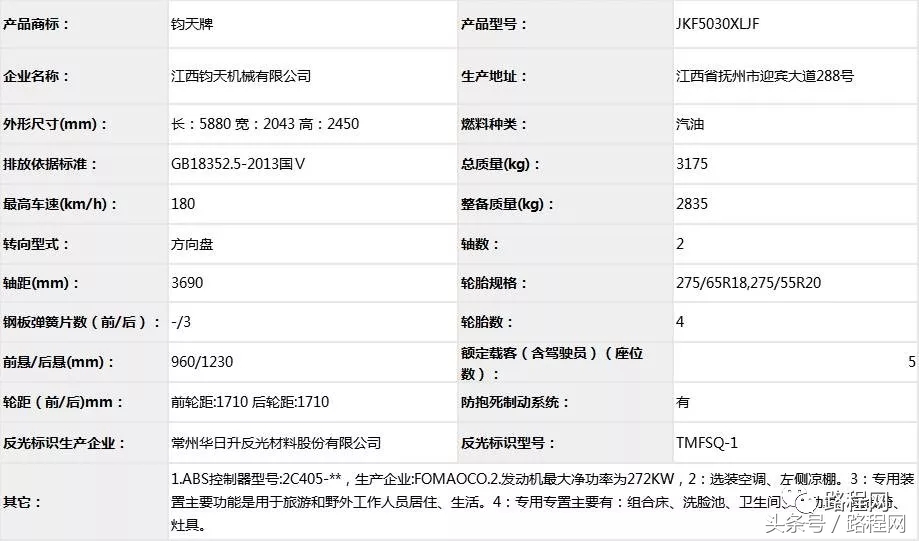Select emission standard GB18352.5-2013国V
919x541 pixels.
[x=238, y=164]
